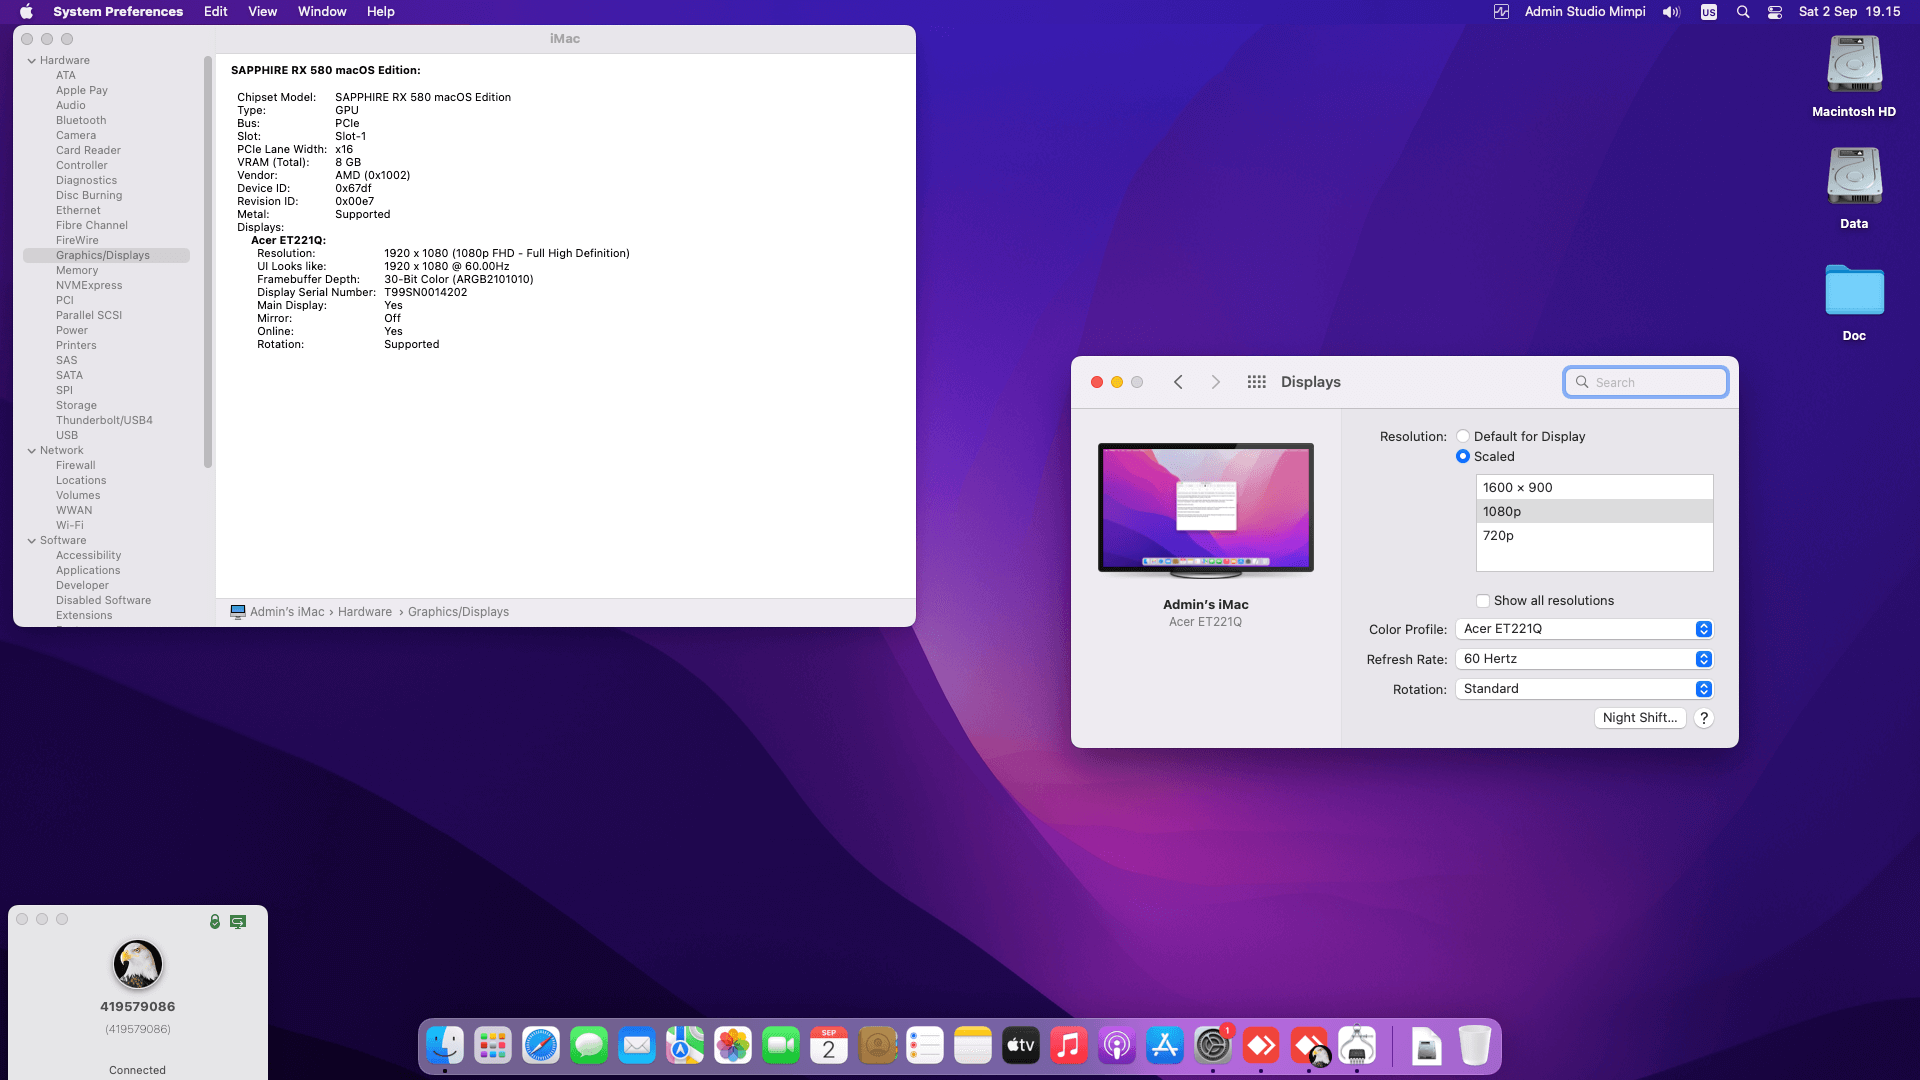Collapse the Hardware section in sidebar

[x=32, y=61]
